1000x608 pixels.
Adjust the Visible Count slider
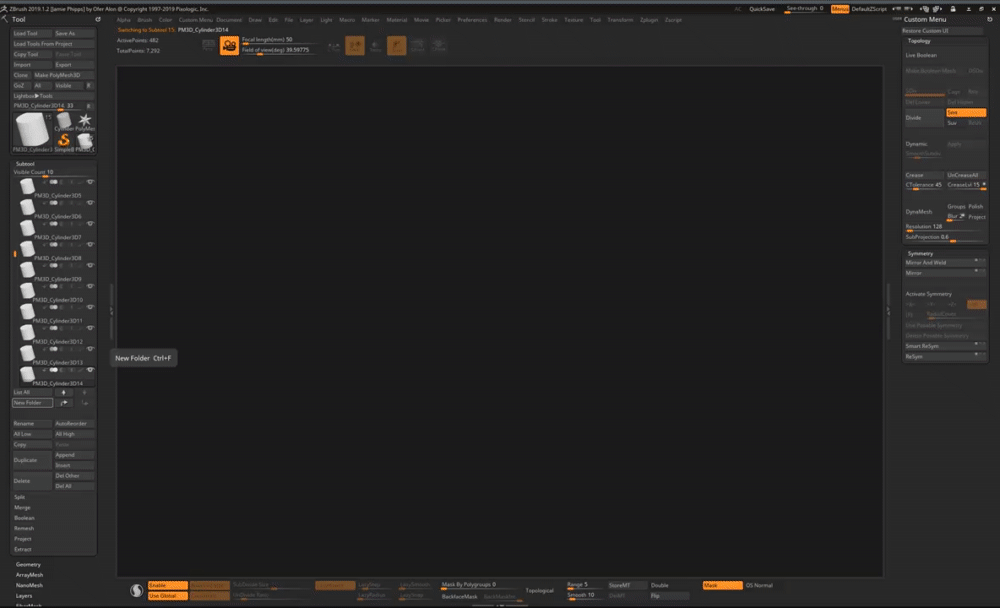tap(54, 172)
